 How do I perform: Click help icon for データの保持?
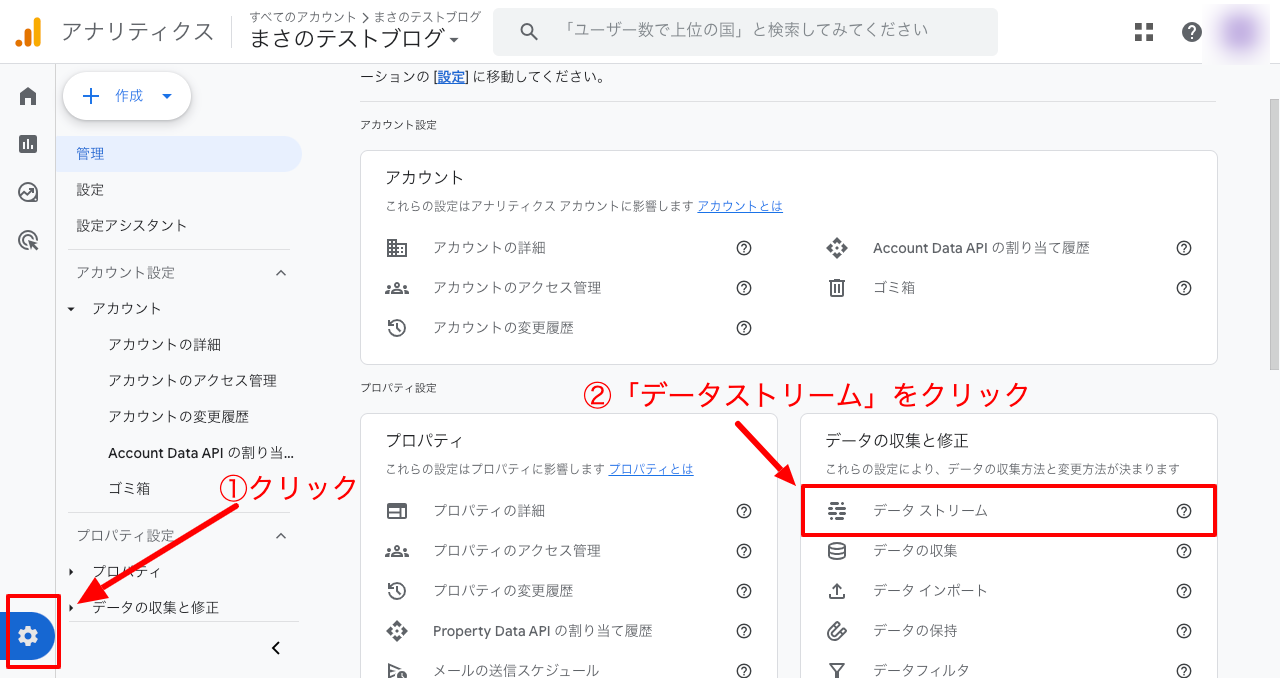(1184, 631)
